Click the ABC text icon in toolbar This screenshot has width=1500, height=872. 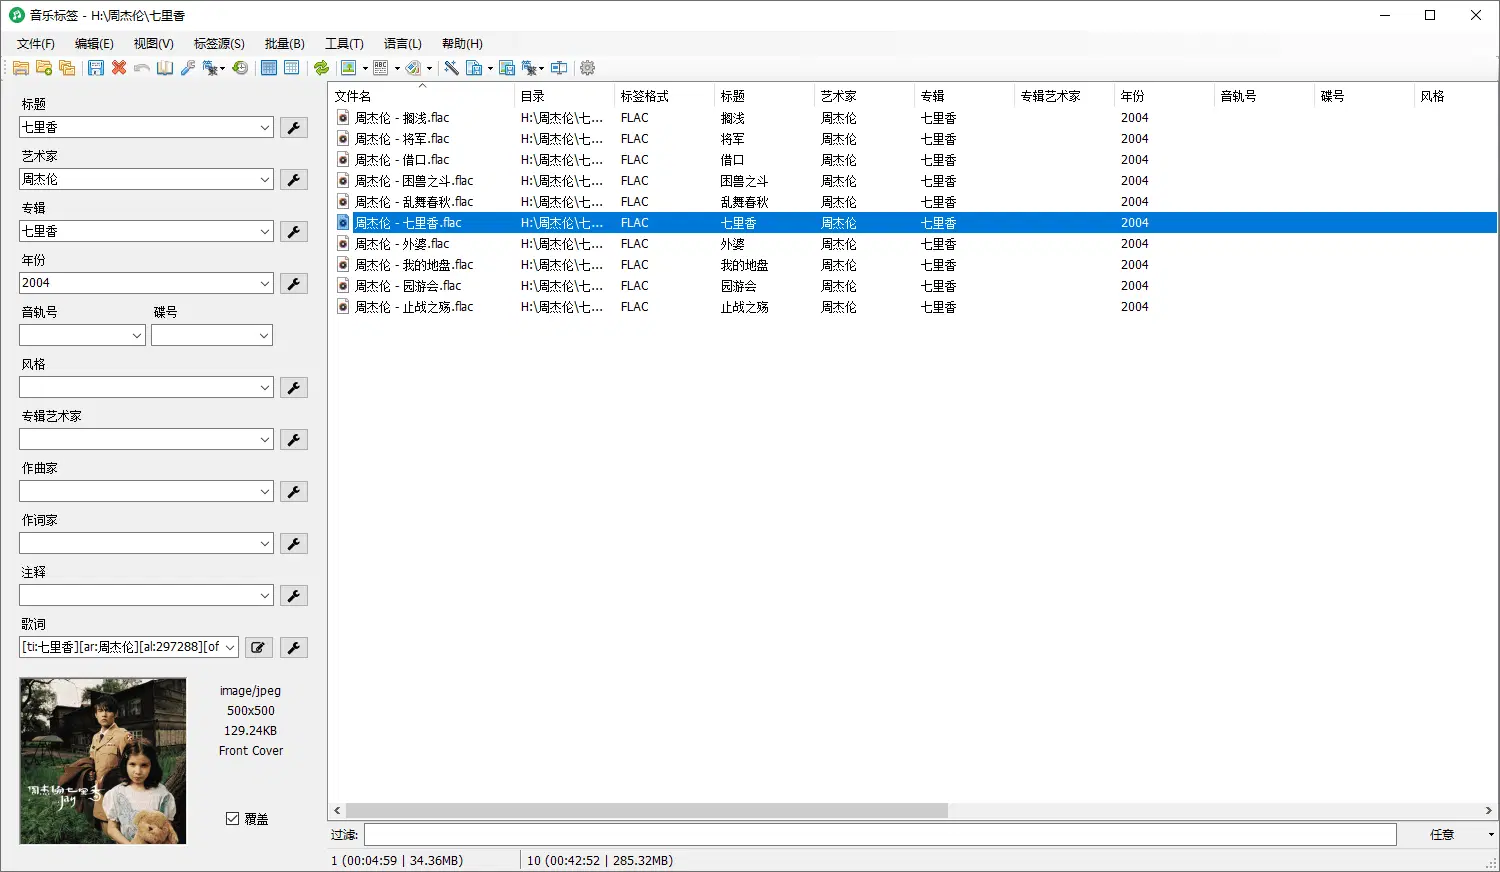pyautogui.click(x=381, y=68)
